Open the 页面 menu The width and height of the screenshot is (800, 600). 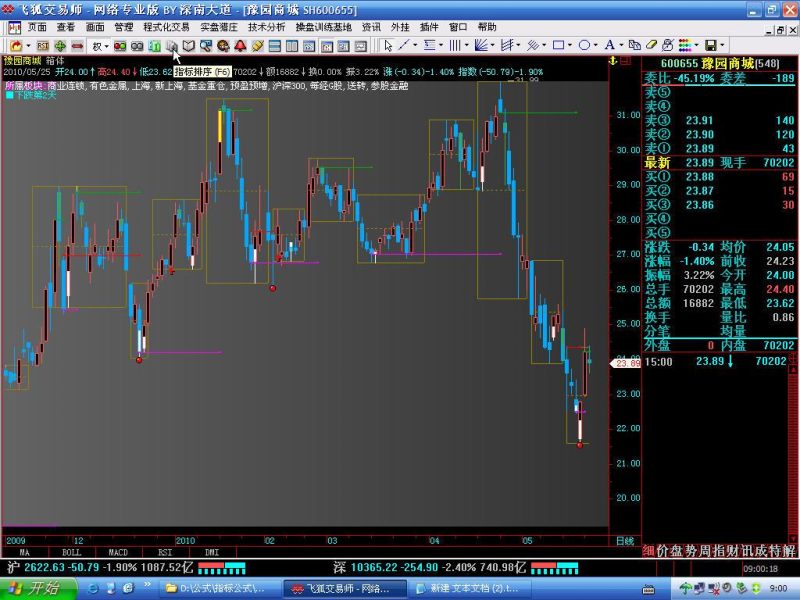(x=37, y=27)
